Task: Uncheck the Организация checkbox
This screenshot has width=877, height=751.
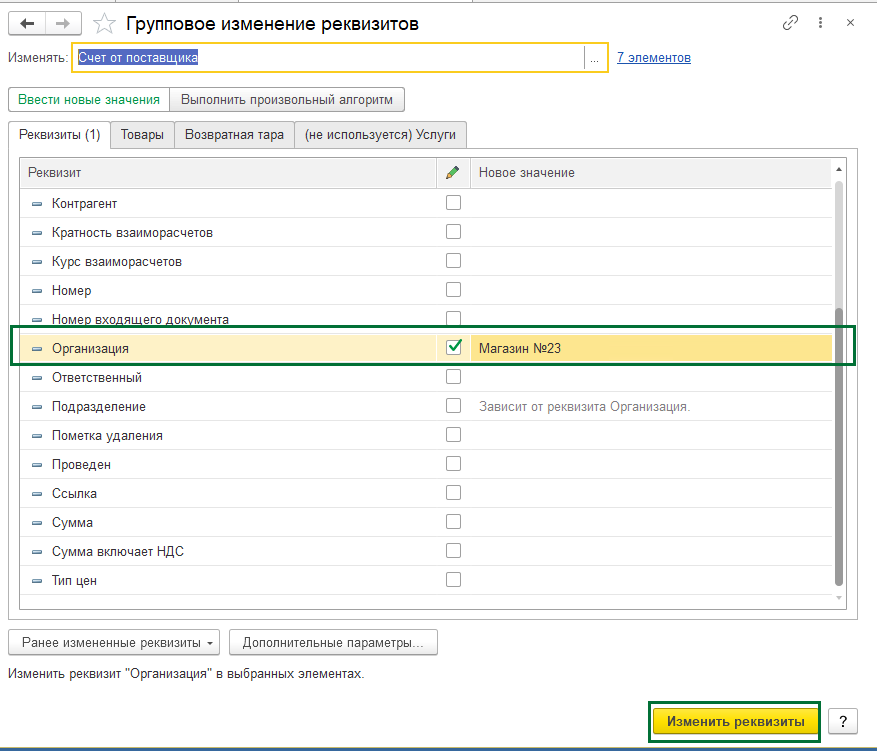Action: [x=453, y=347]
